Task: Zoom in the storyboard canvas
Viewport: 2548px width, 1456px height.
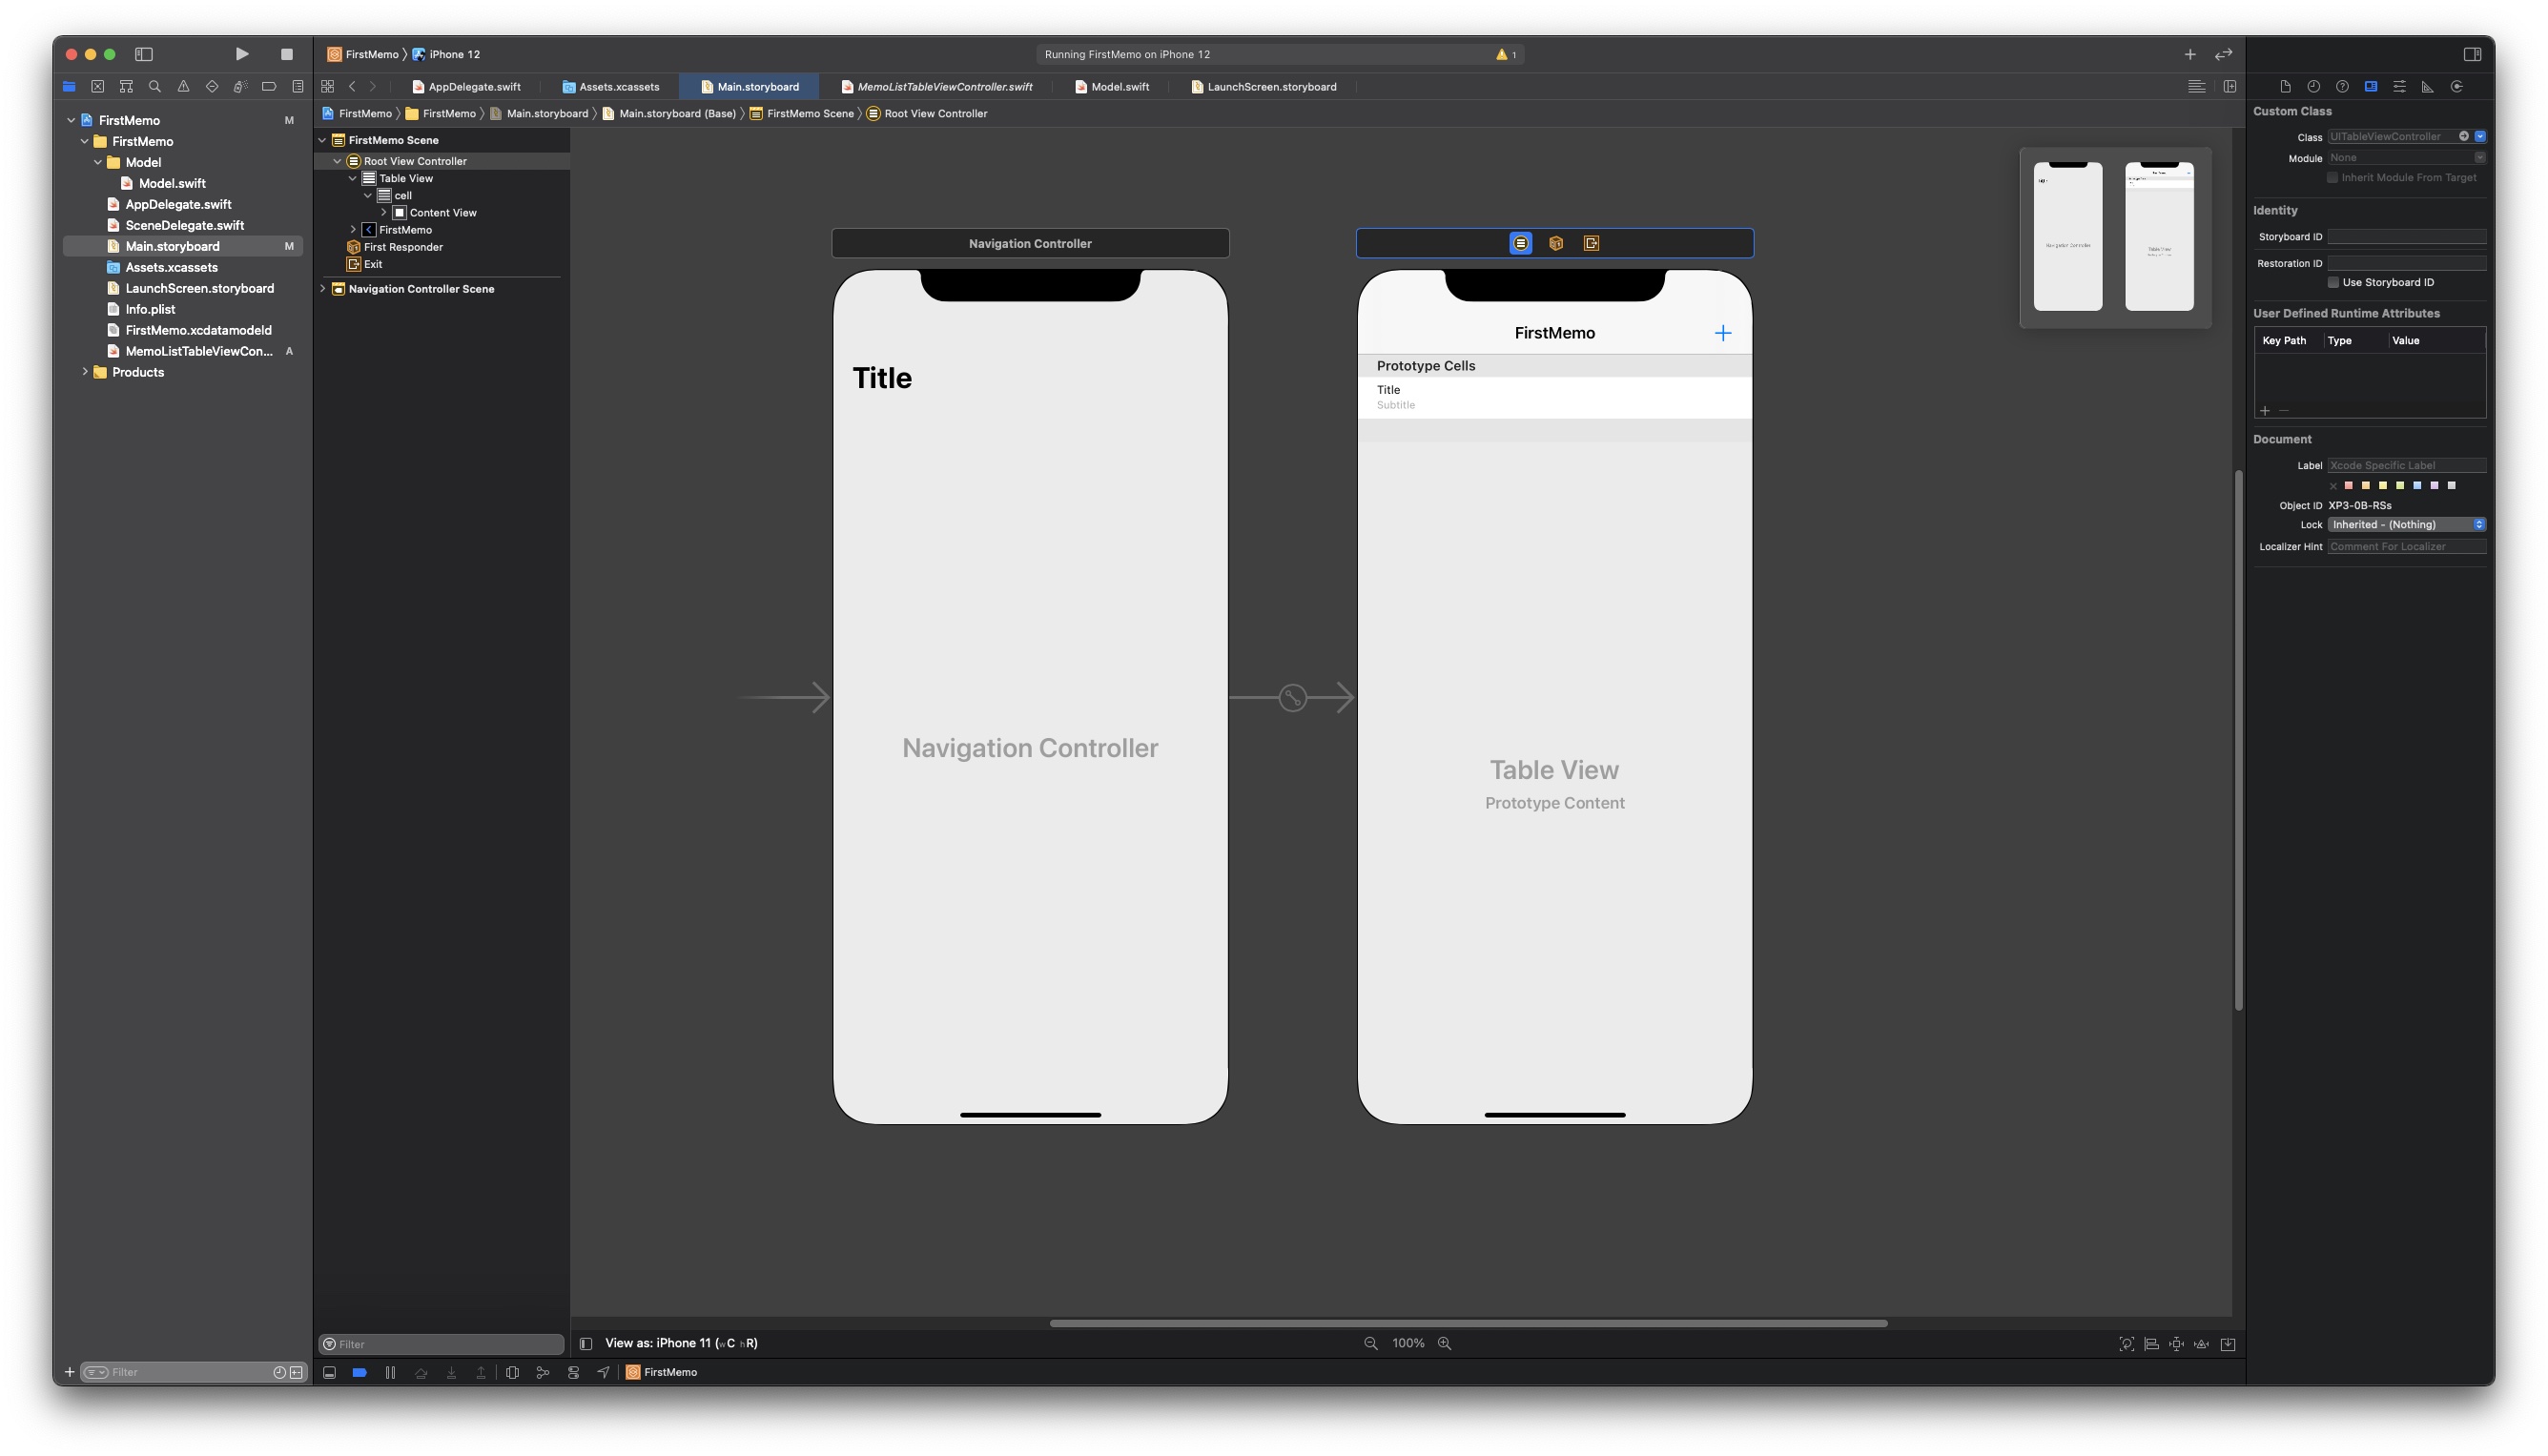Action: point(1444,1343)
